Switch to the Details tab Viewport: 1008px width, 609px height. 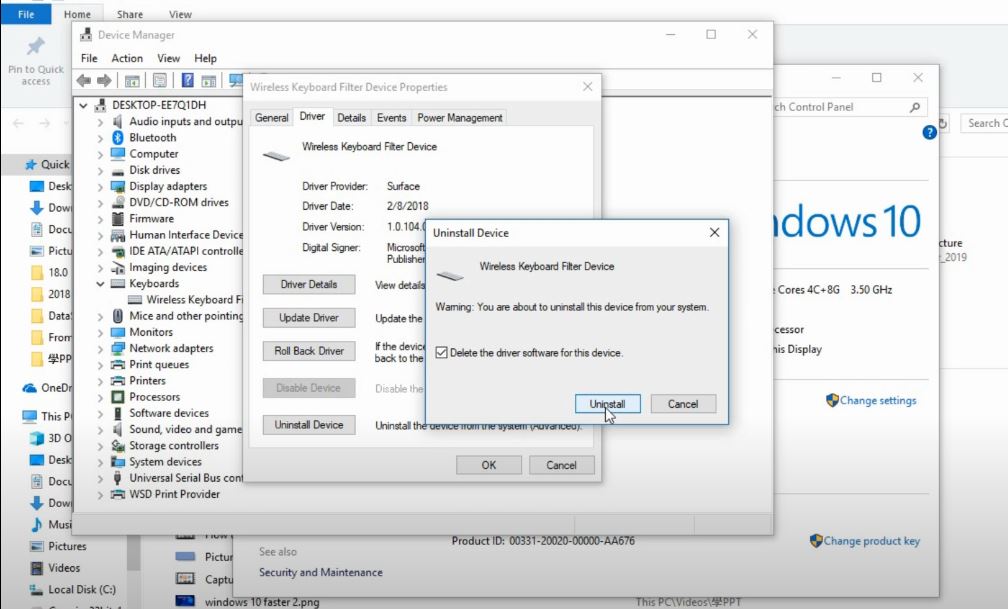coord(351,118)
